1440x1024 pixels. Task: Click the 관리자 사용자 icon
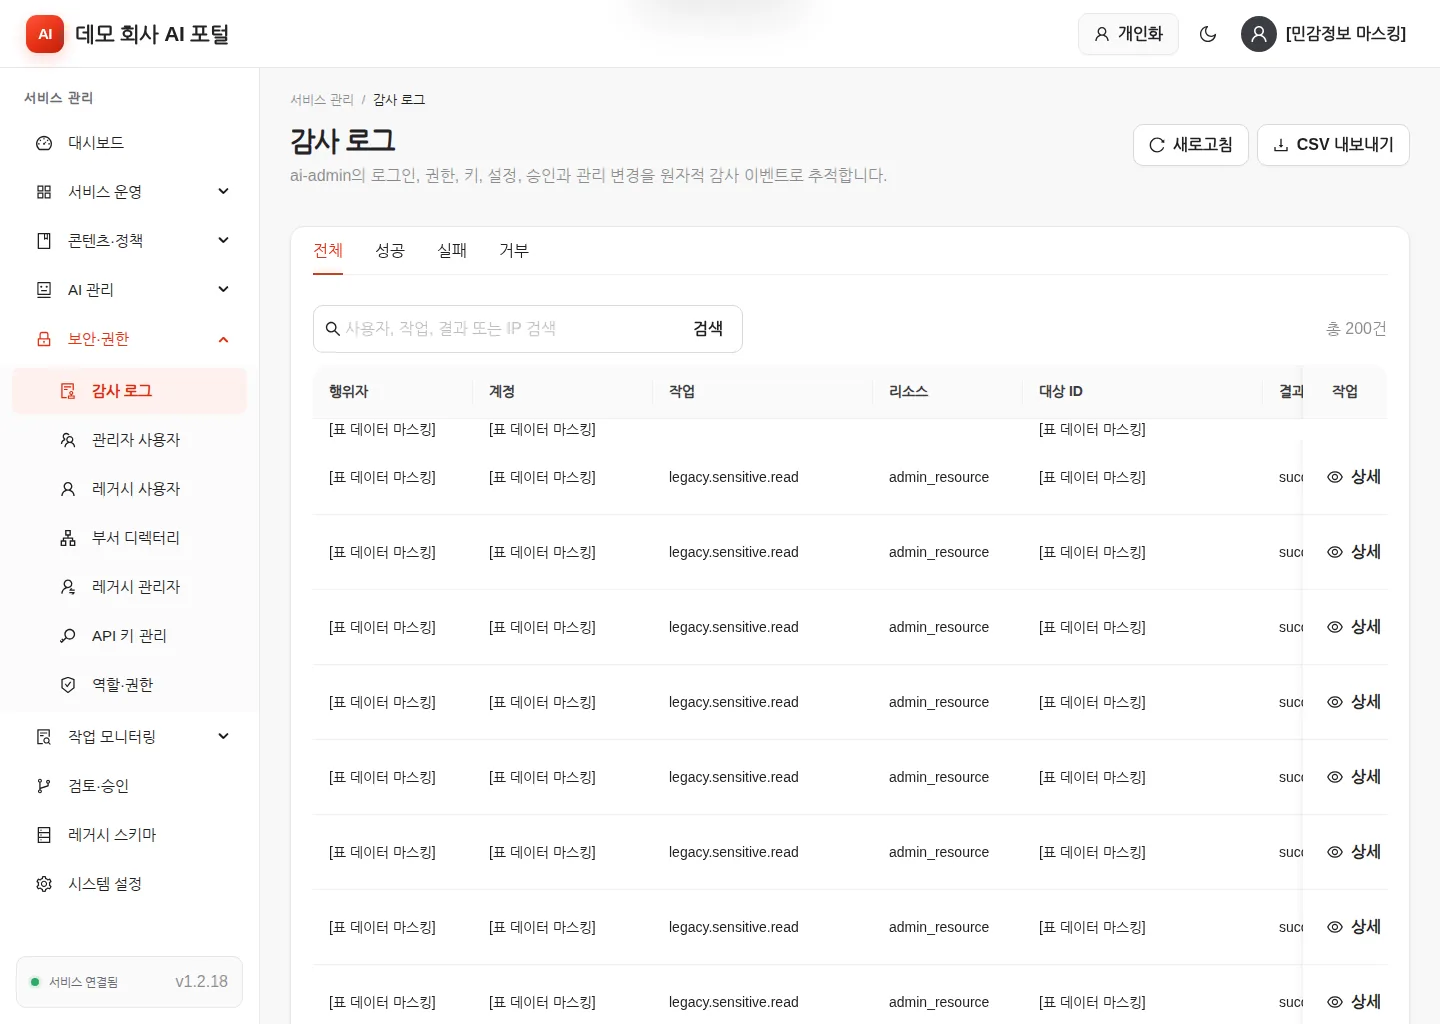pos(68,440)
